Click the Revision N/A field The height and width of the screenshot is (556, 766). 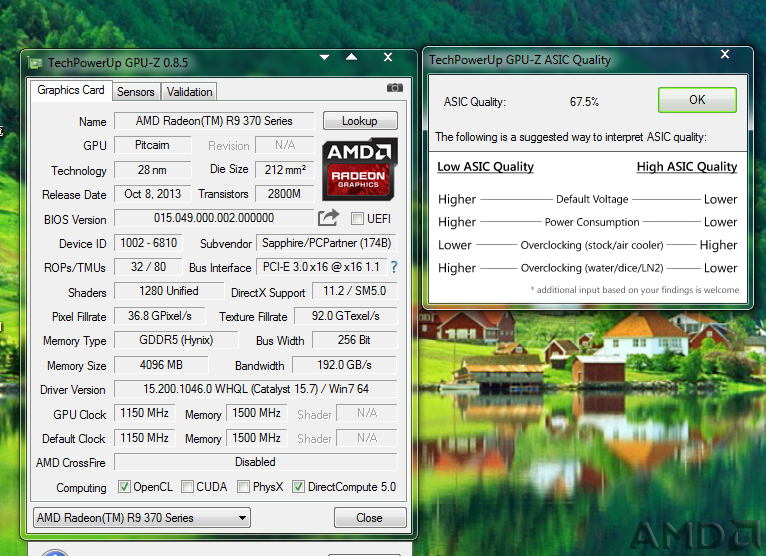(x=285, y=145)
